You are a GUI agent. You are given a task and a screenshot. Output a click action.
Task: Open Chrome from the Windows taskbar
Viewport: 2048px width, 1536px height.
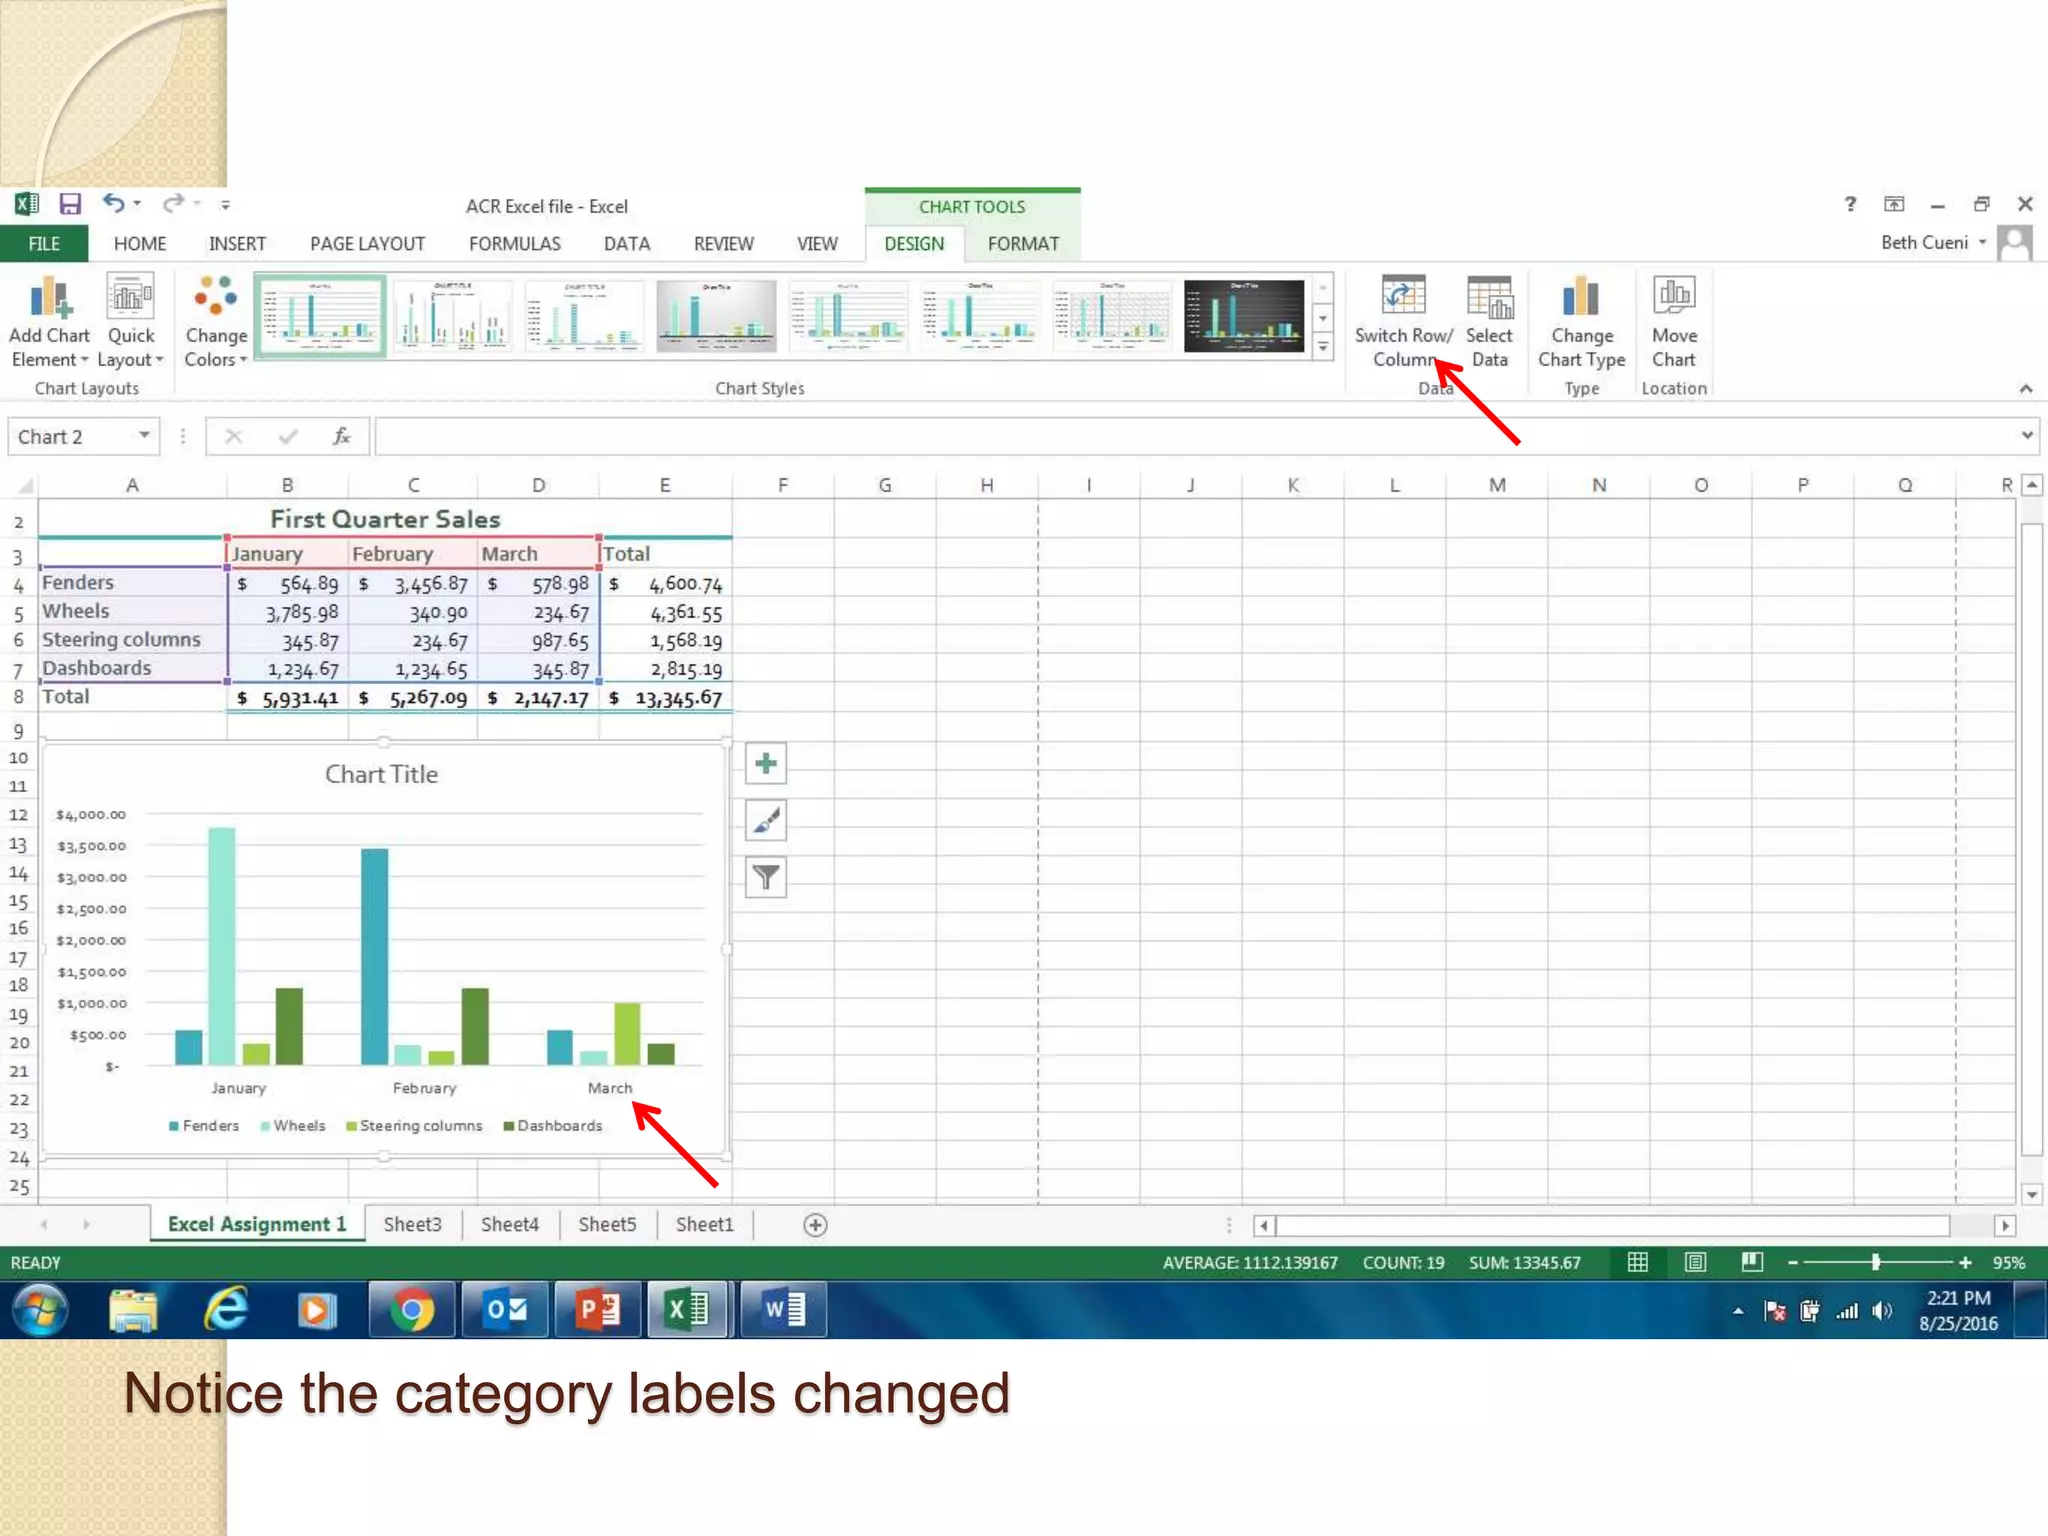pos(411,1309)
